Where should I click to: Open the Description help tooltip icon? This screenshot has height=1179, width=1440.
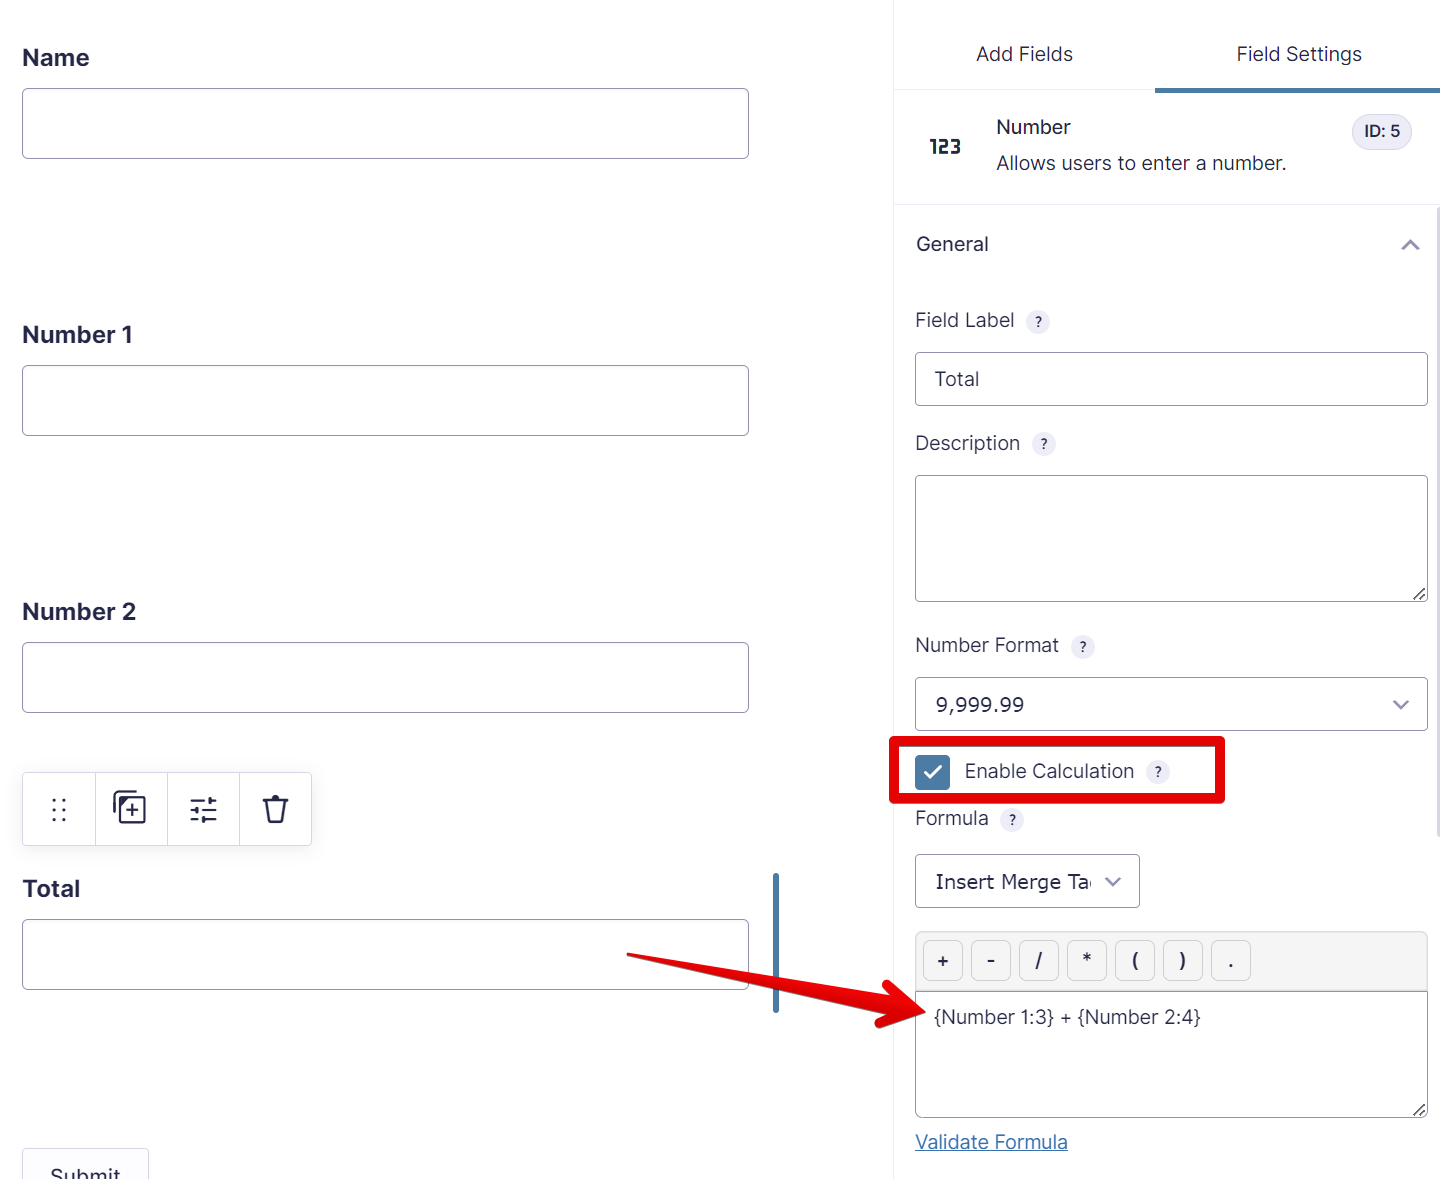point(1044,444)
